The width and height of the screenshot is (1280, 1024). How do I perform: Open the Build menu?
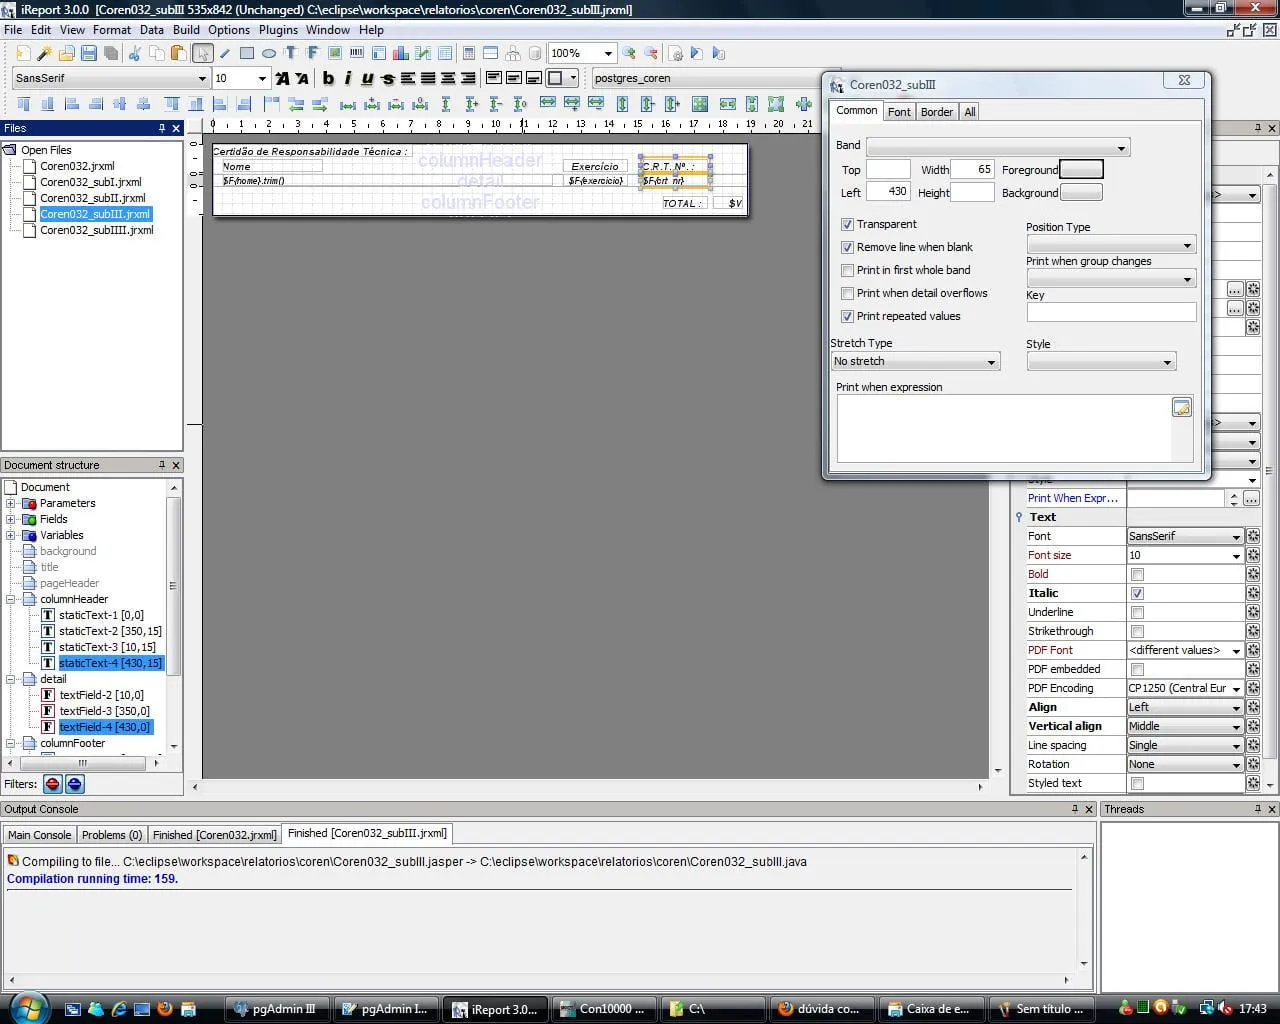186,30
